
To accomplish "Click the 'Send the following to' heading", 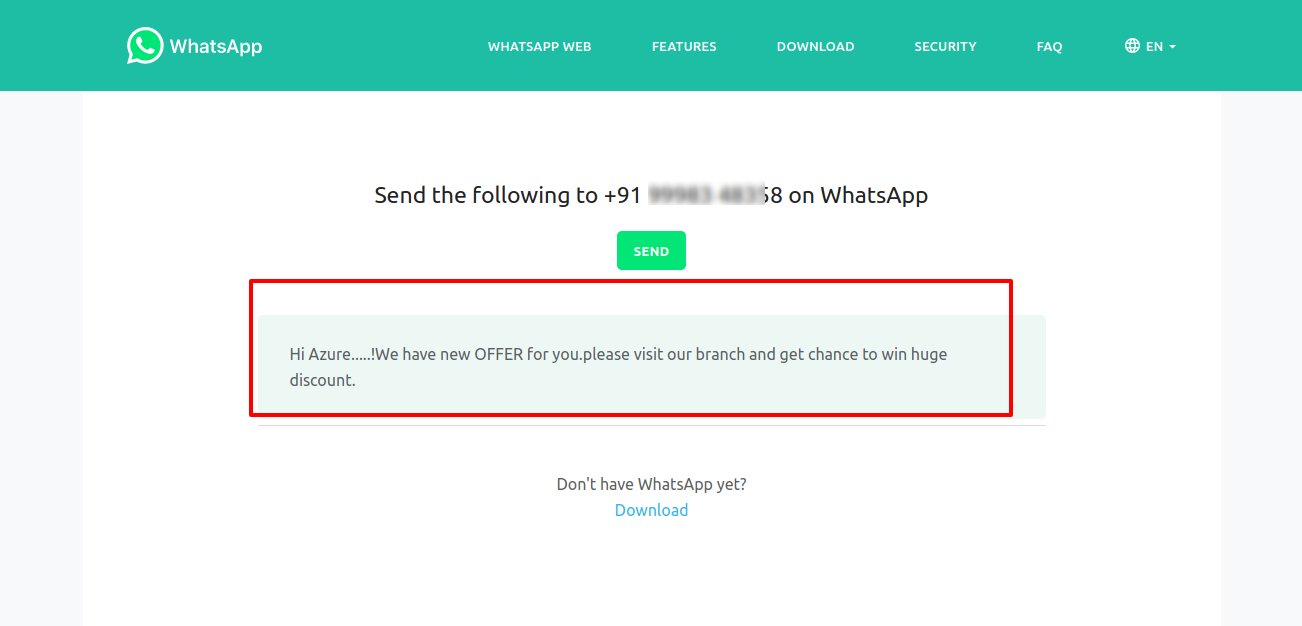I will (486, 196).
